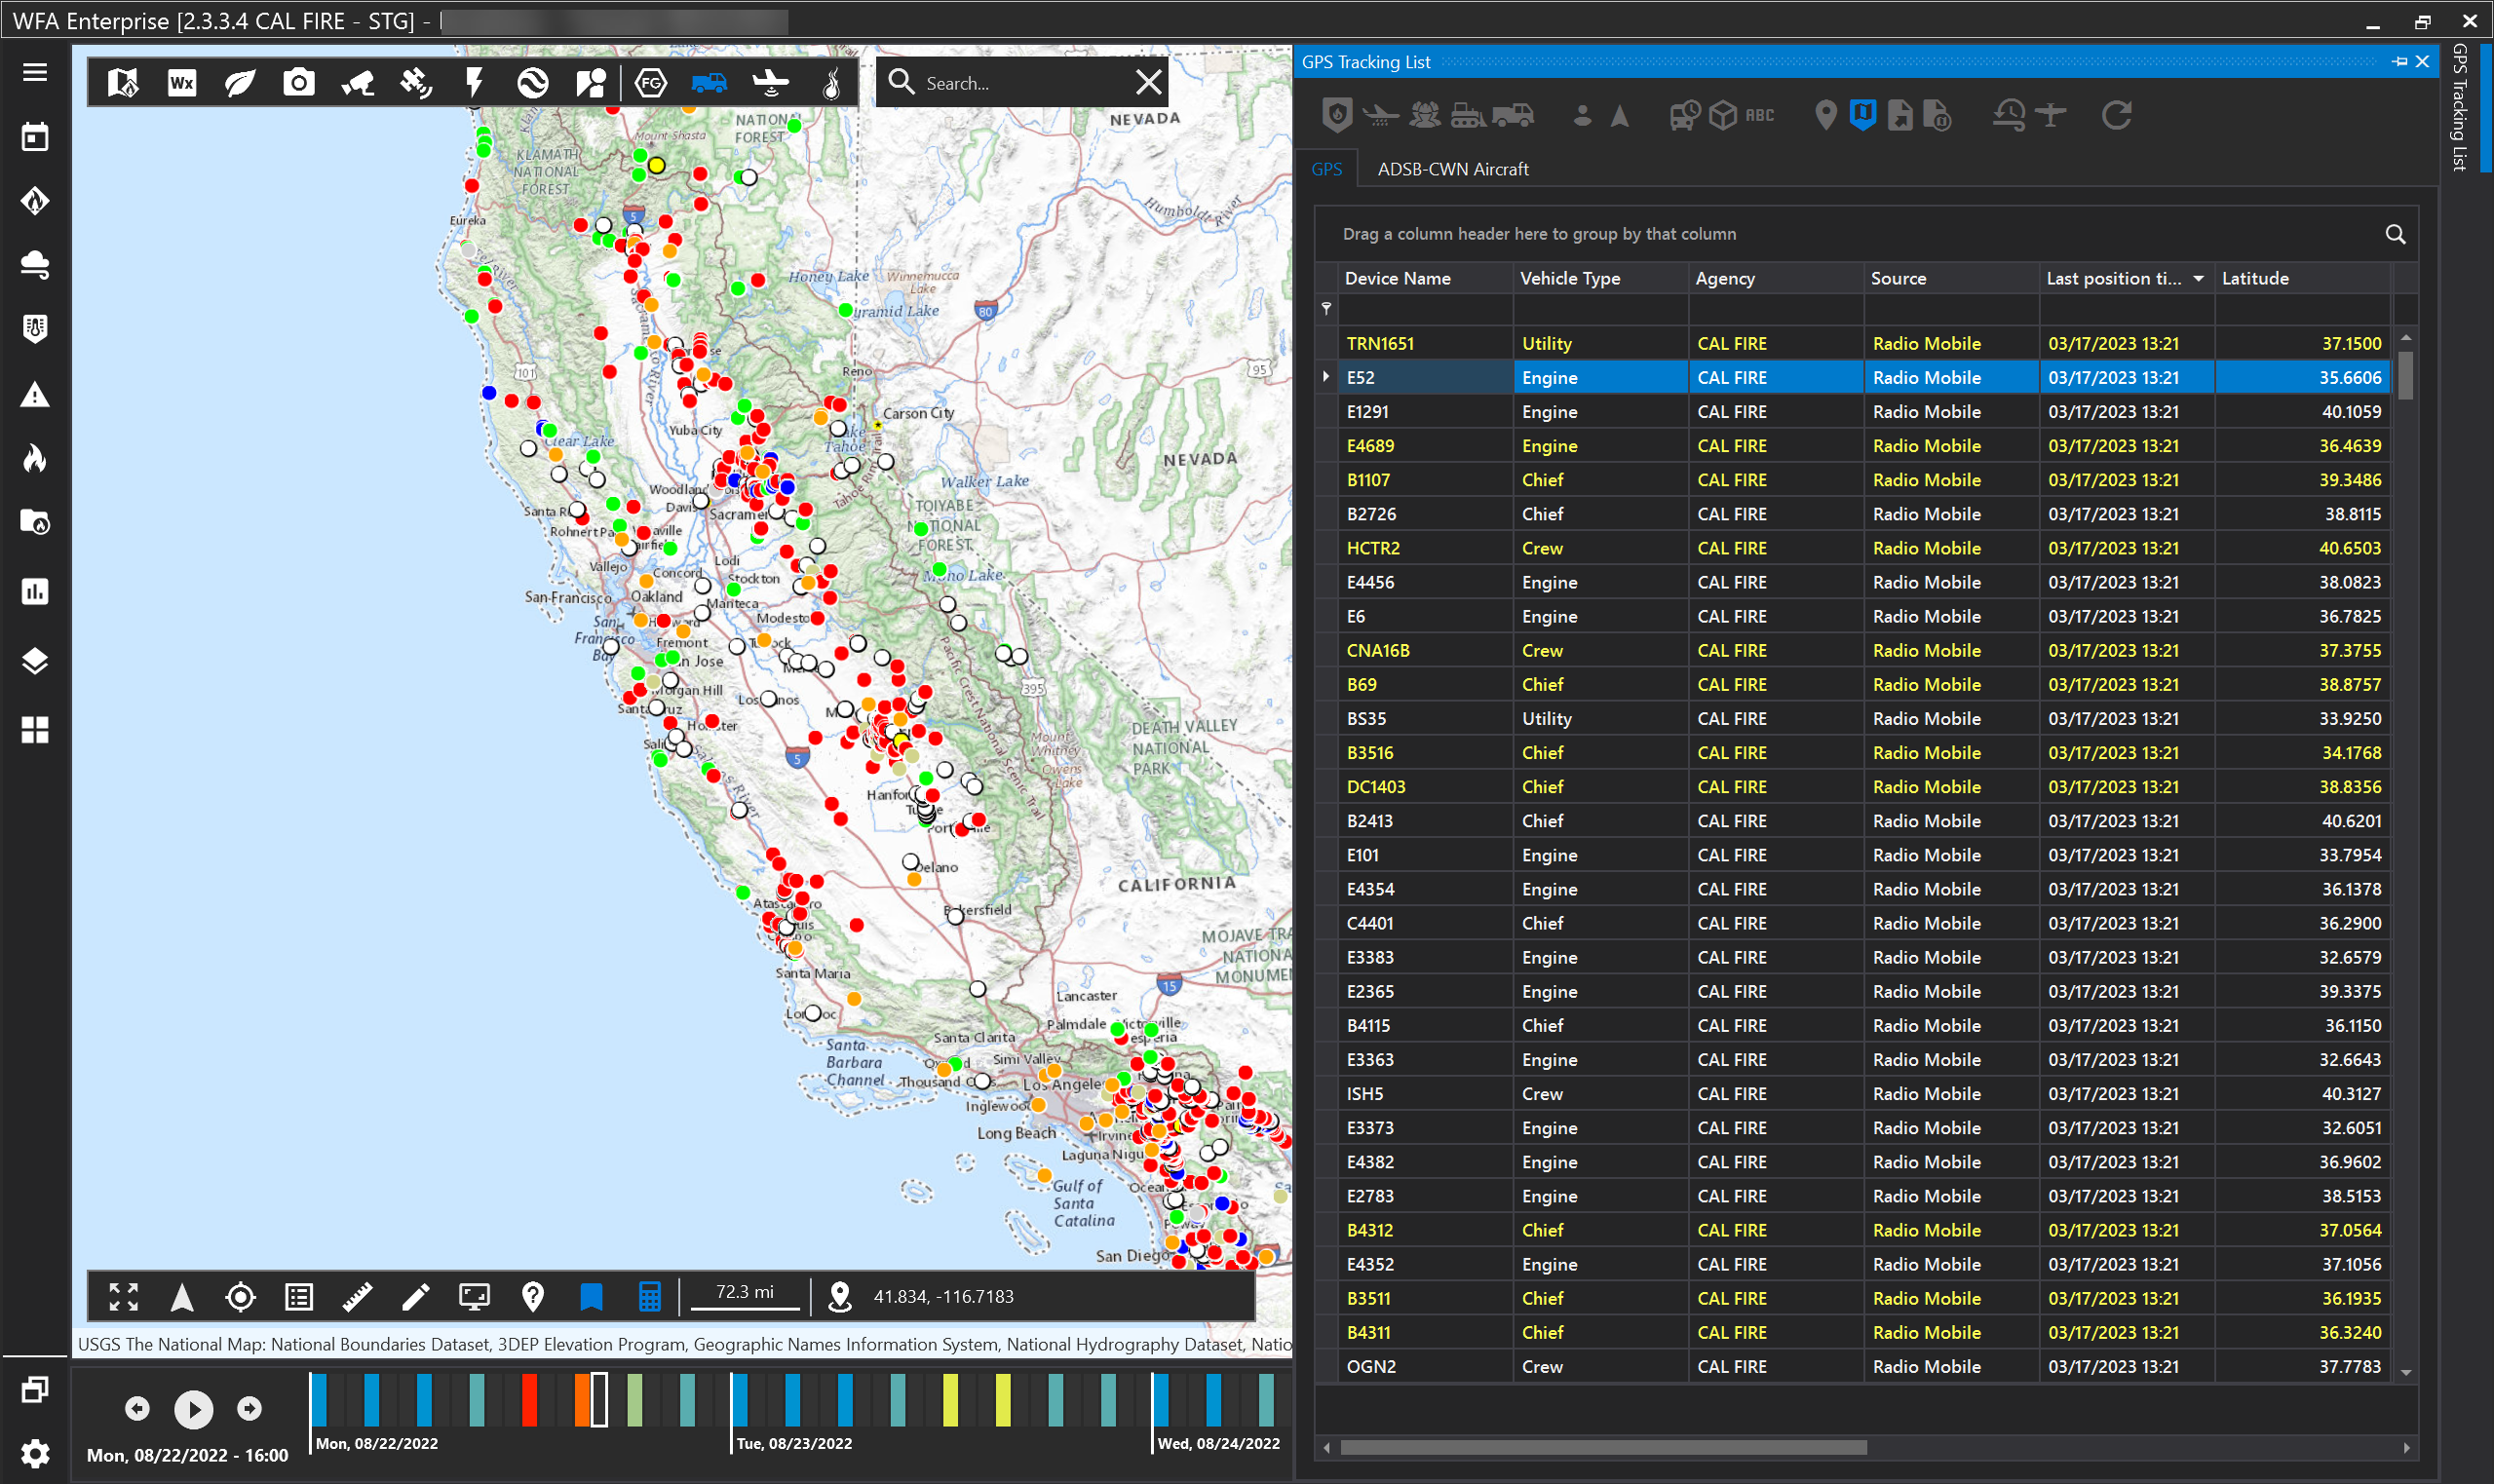Open the hamburger menu at top left
This screenshot has width=2494, height=1484.
pyautogui.click(x=35, y=72)
